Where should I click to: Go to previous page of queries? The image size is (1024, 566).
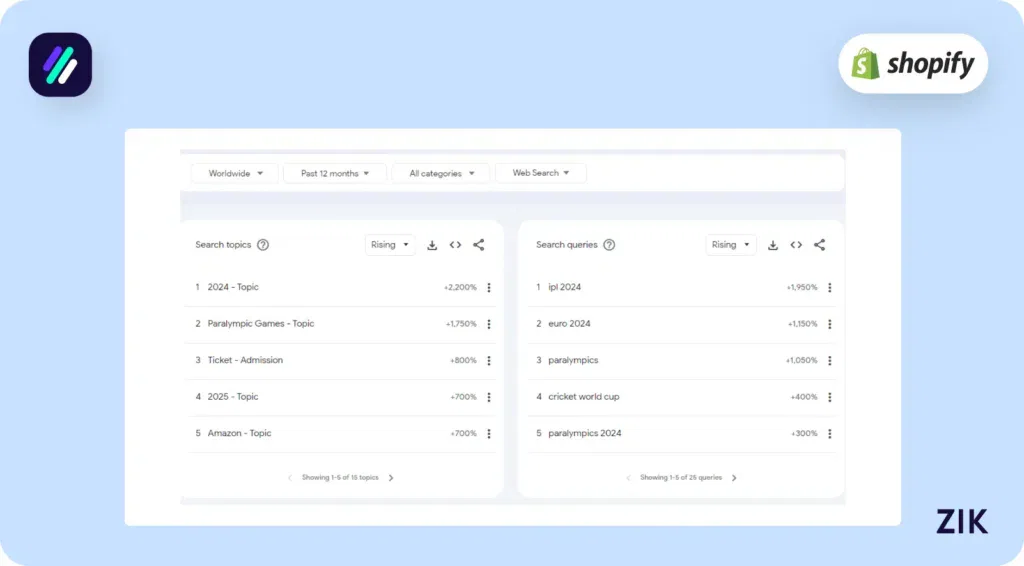click(x=628, y=478)
